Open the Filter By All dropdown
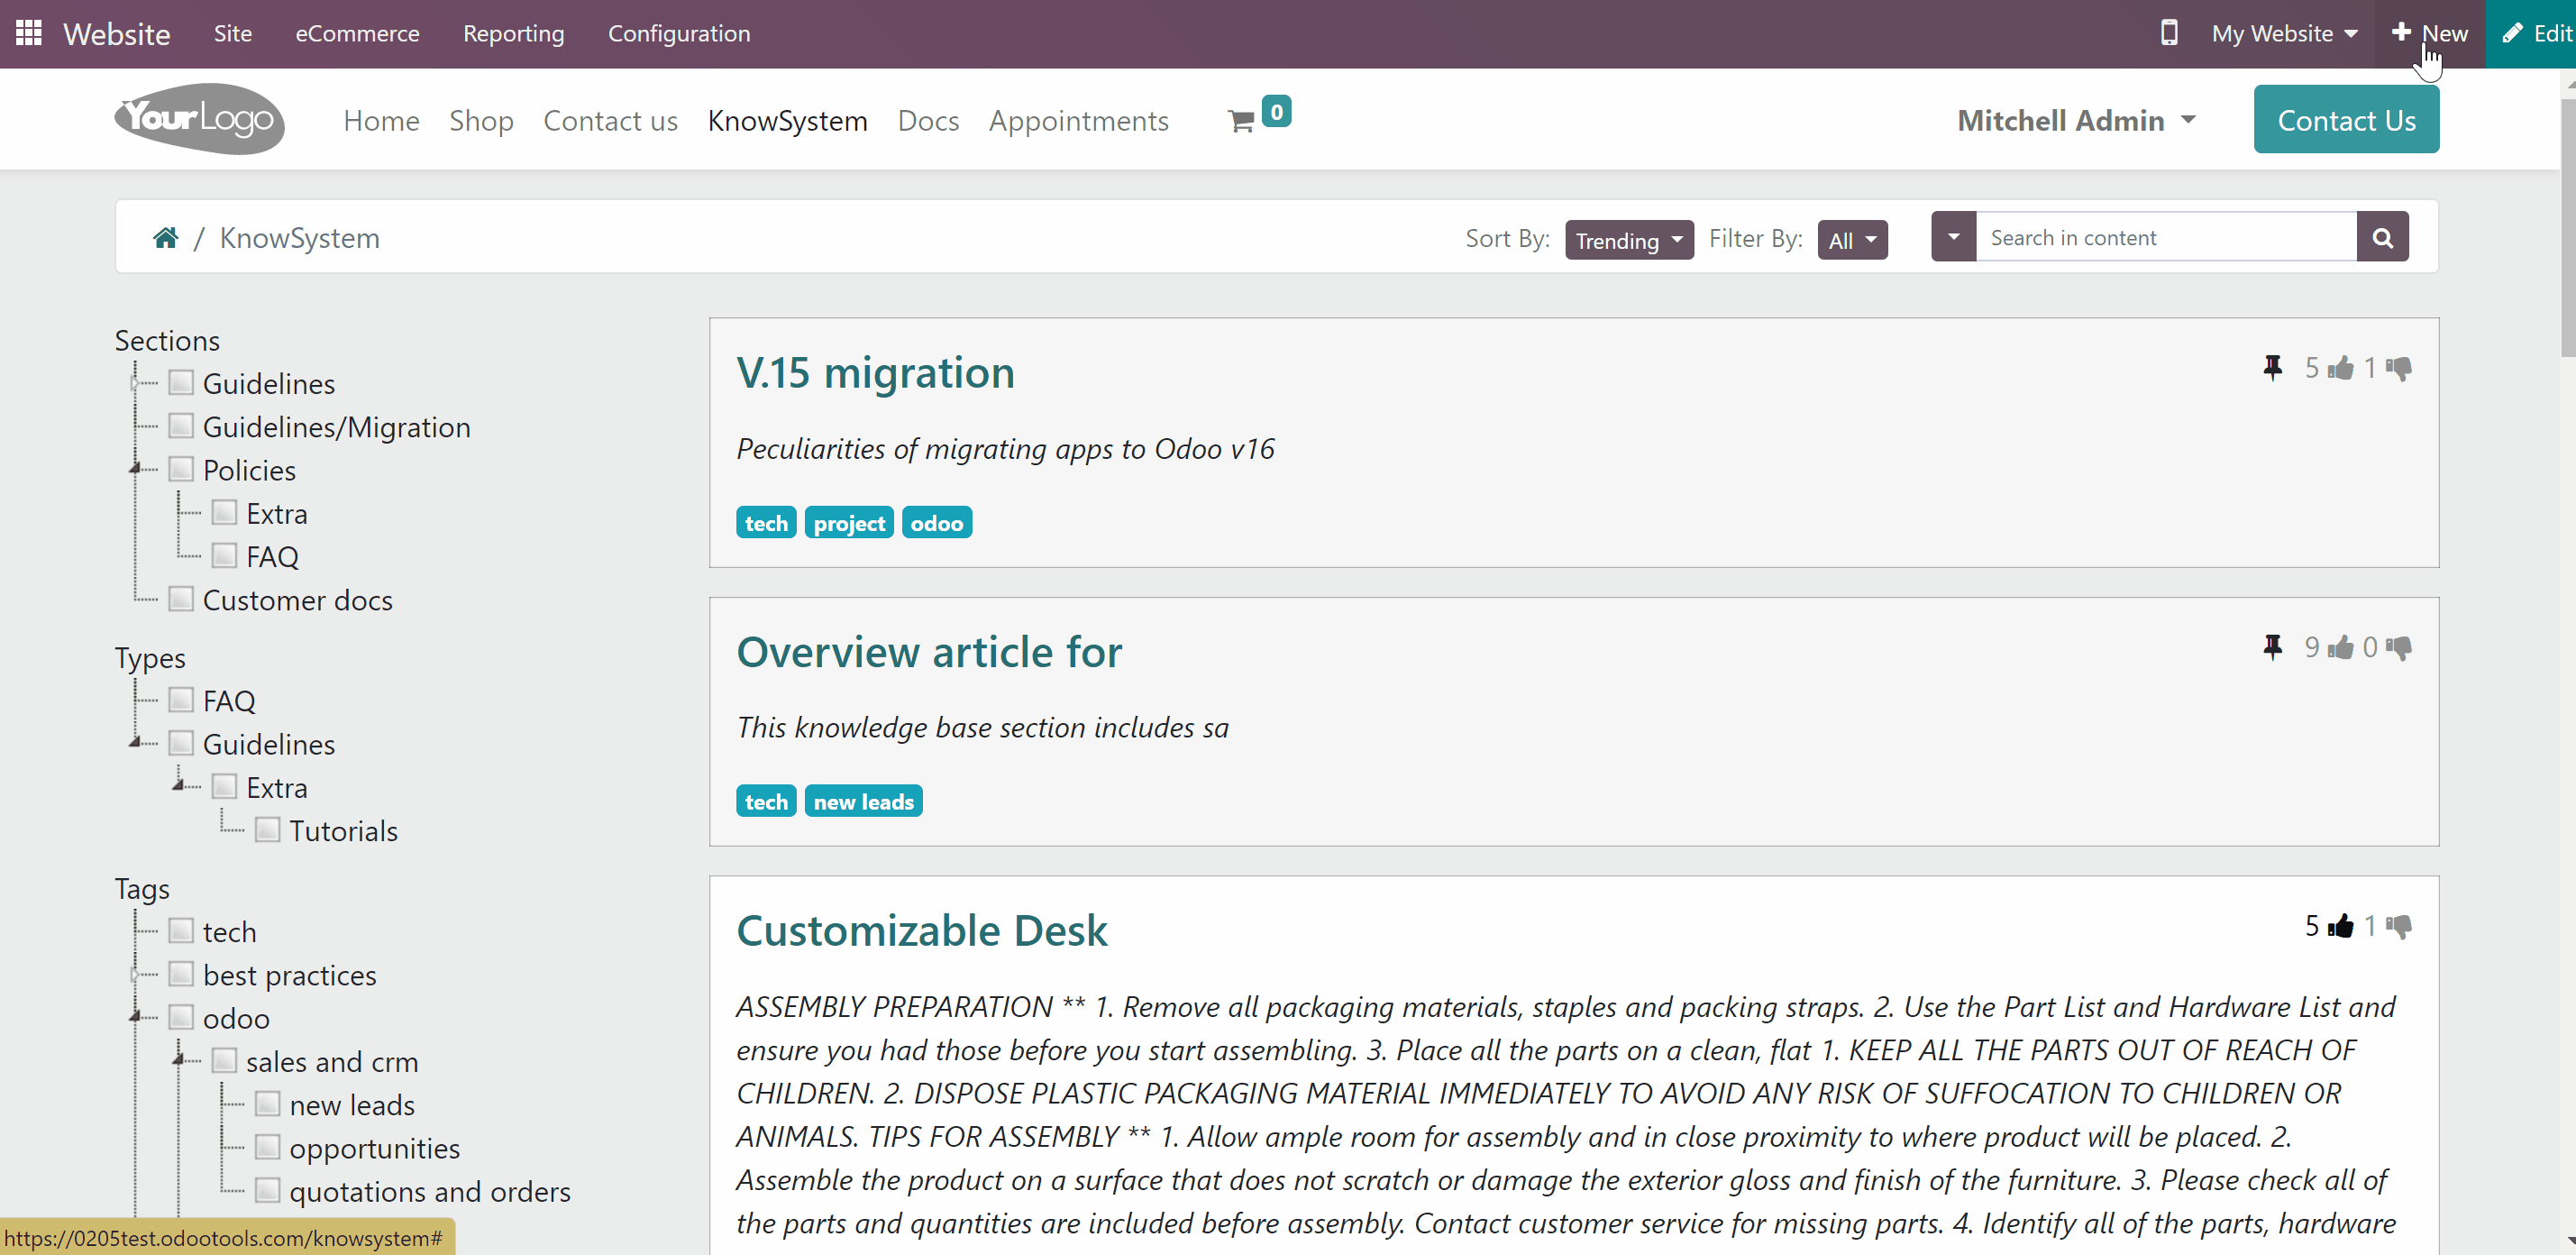Screen dimensions: 2576x1255 [x=1852, y=240]
